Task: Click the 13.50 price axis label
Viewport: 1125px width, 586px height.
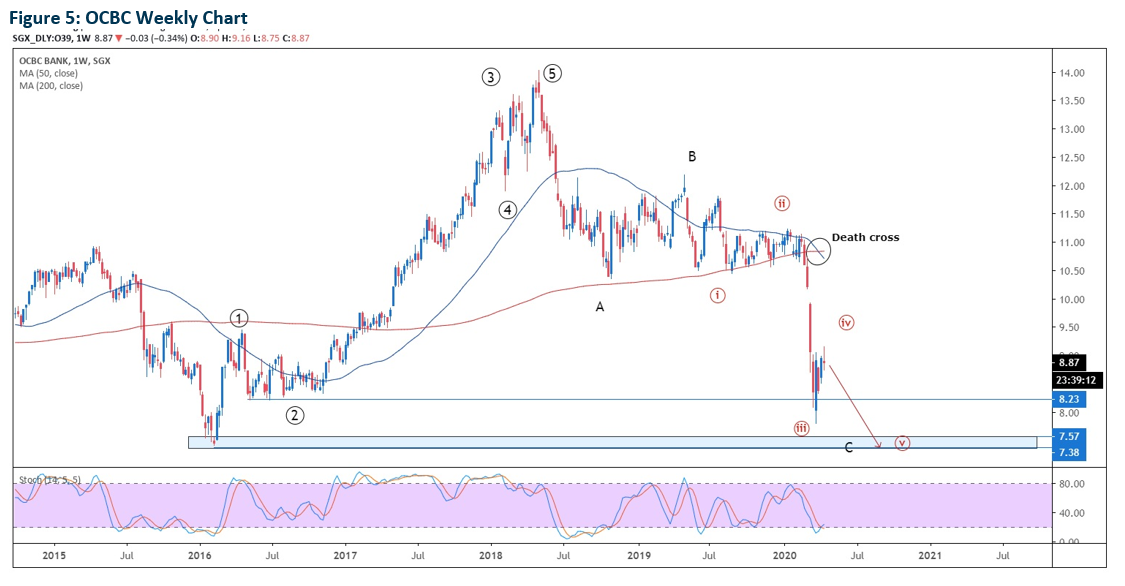Action: coord(1071,101)
